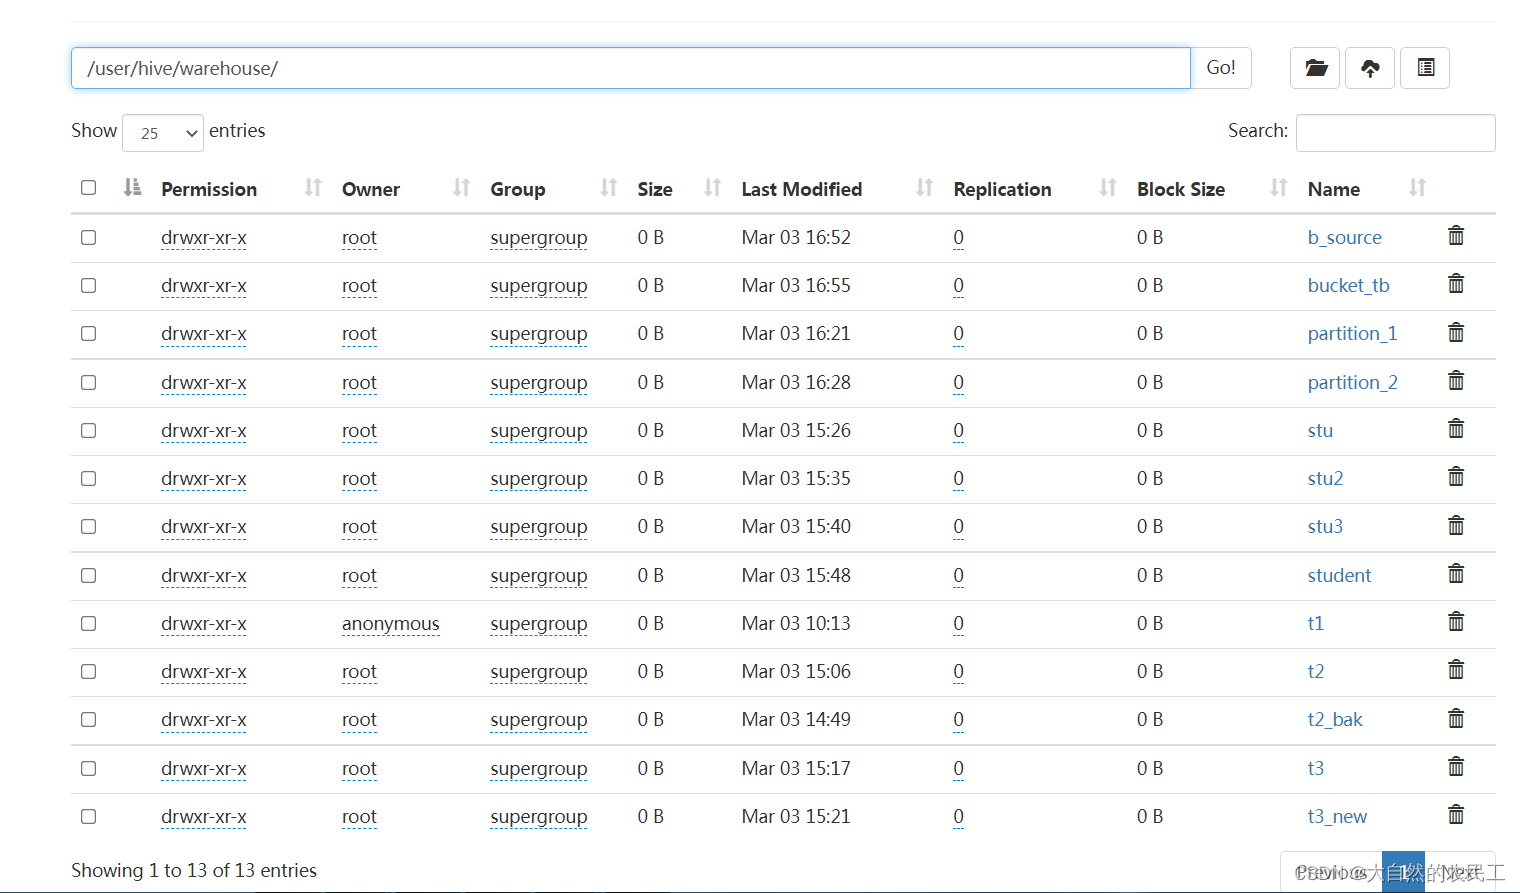Click the trash icon beside stu3
This screenshot has width=1520, height=893.
point(1456,524)
